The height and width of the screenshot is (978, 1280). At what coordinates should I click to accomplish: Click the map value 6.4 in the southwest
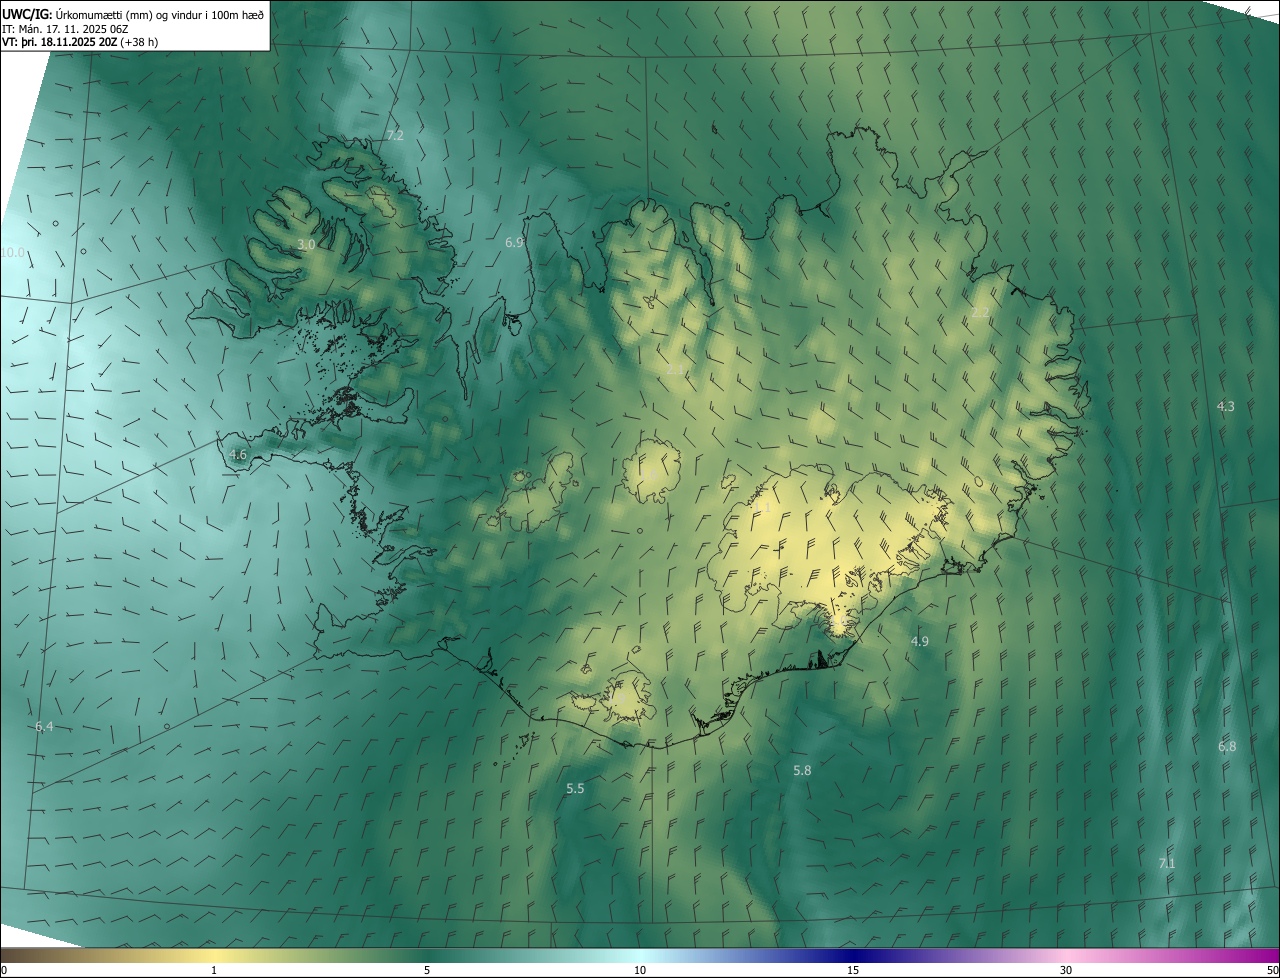click(x=44, y=726)
